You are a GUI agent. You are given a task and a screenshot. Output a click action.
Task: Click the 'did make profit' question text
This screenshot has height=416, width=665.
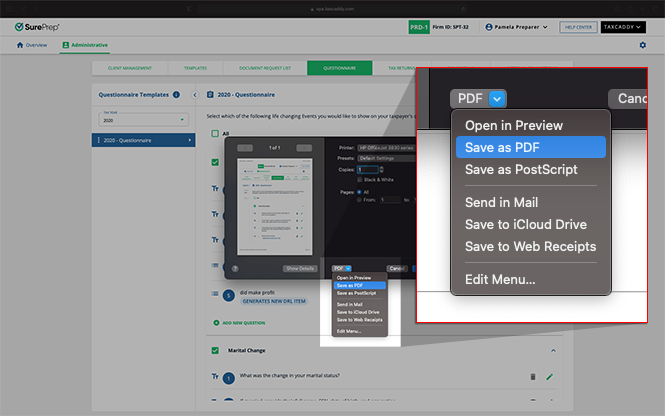(x=257, y=293)
